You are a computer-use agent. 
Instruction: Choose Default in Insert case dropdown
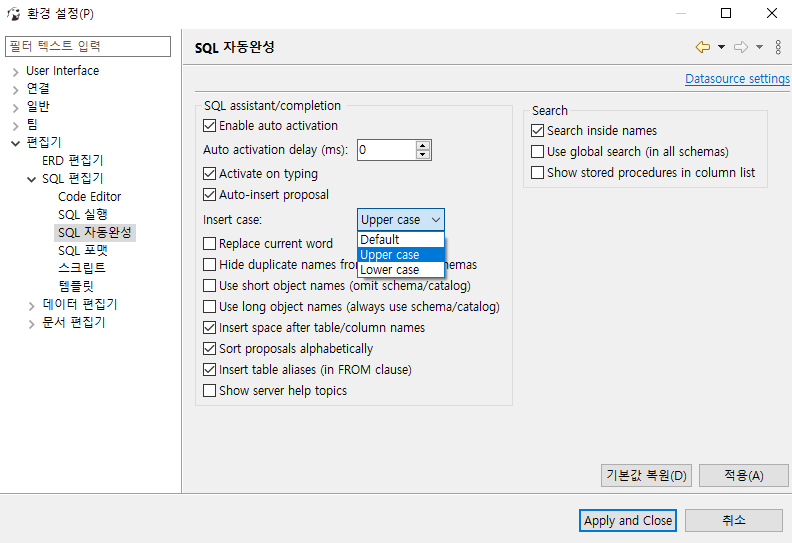[x=380, y=240]
